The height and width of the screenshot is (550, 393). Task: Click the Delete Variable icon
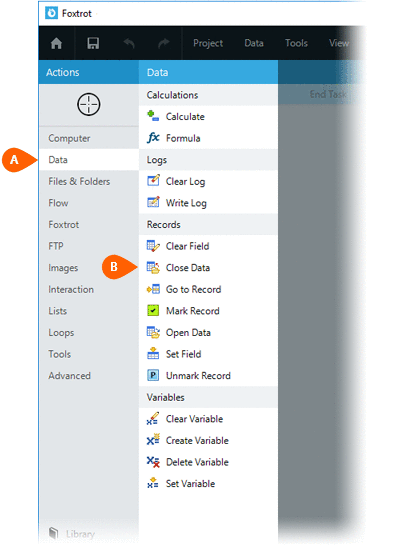[x=153, y=462]
